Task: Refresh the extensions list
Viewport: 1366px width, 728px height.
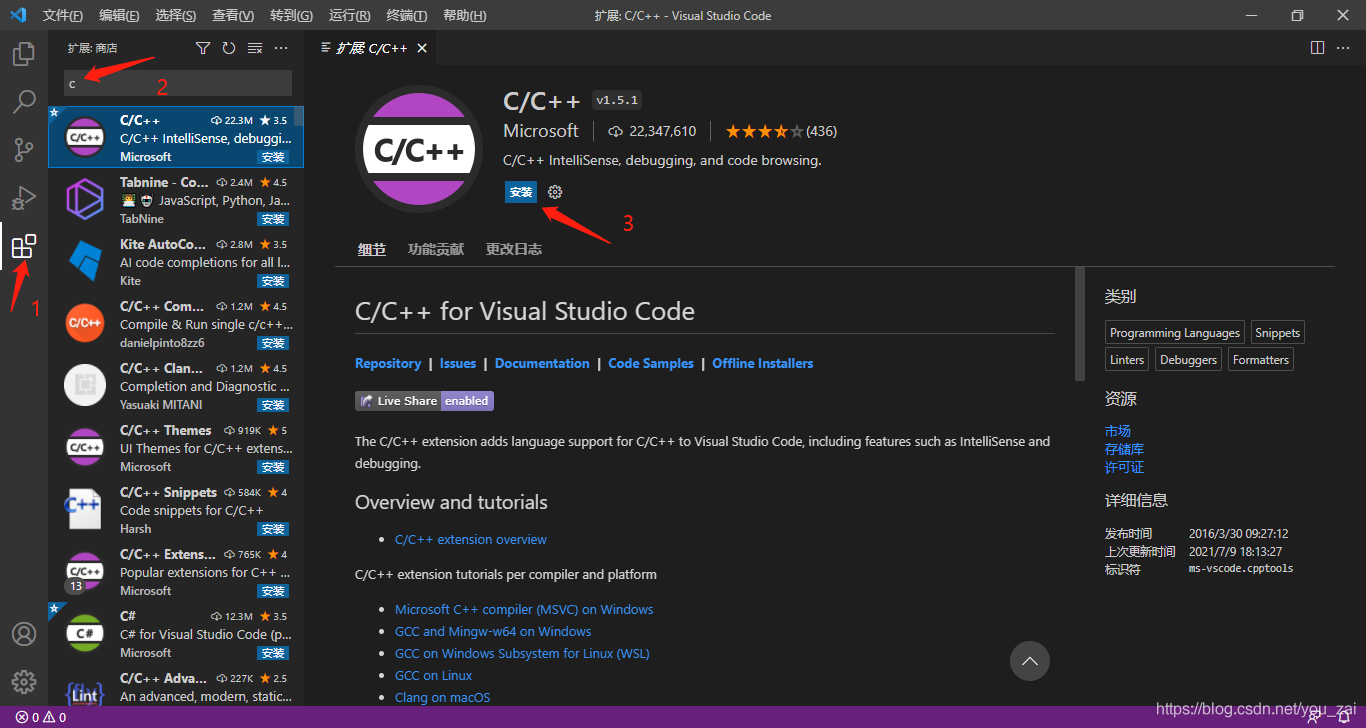Action: (x=228, y=47)
